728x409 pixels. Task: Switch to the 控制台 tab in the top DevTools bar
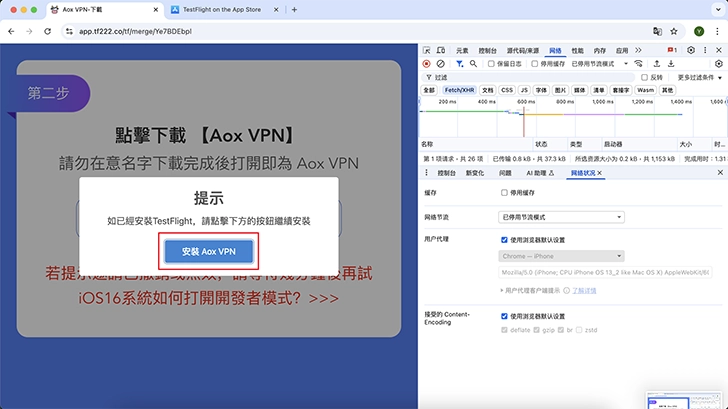pyautogui.click(x=488, y=50)
